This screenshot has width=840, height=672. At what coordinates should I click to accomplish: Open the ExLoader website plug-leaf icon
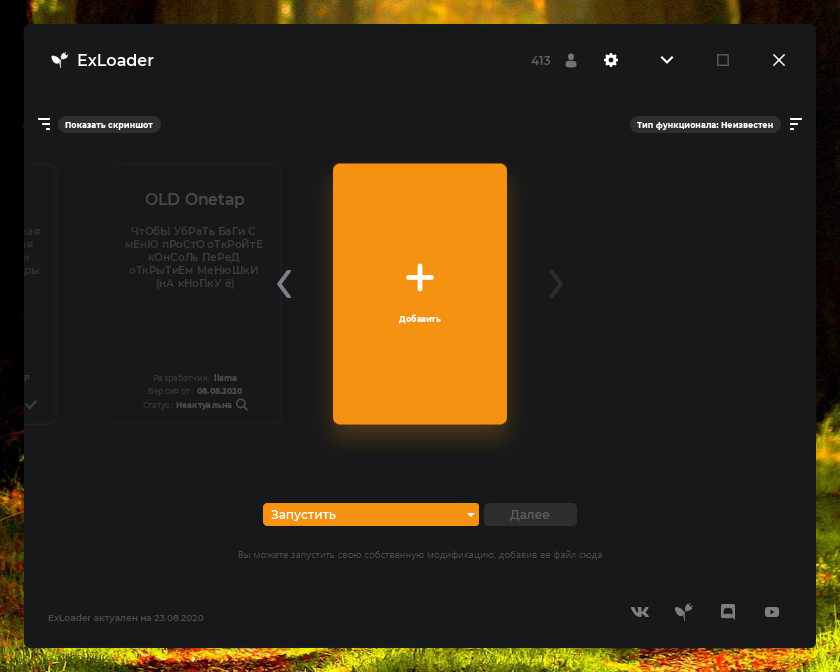(684, 612)
